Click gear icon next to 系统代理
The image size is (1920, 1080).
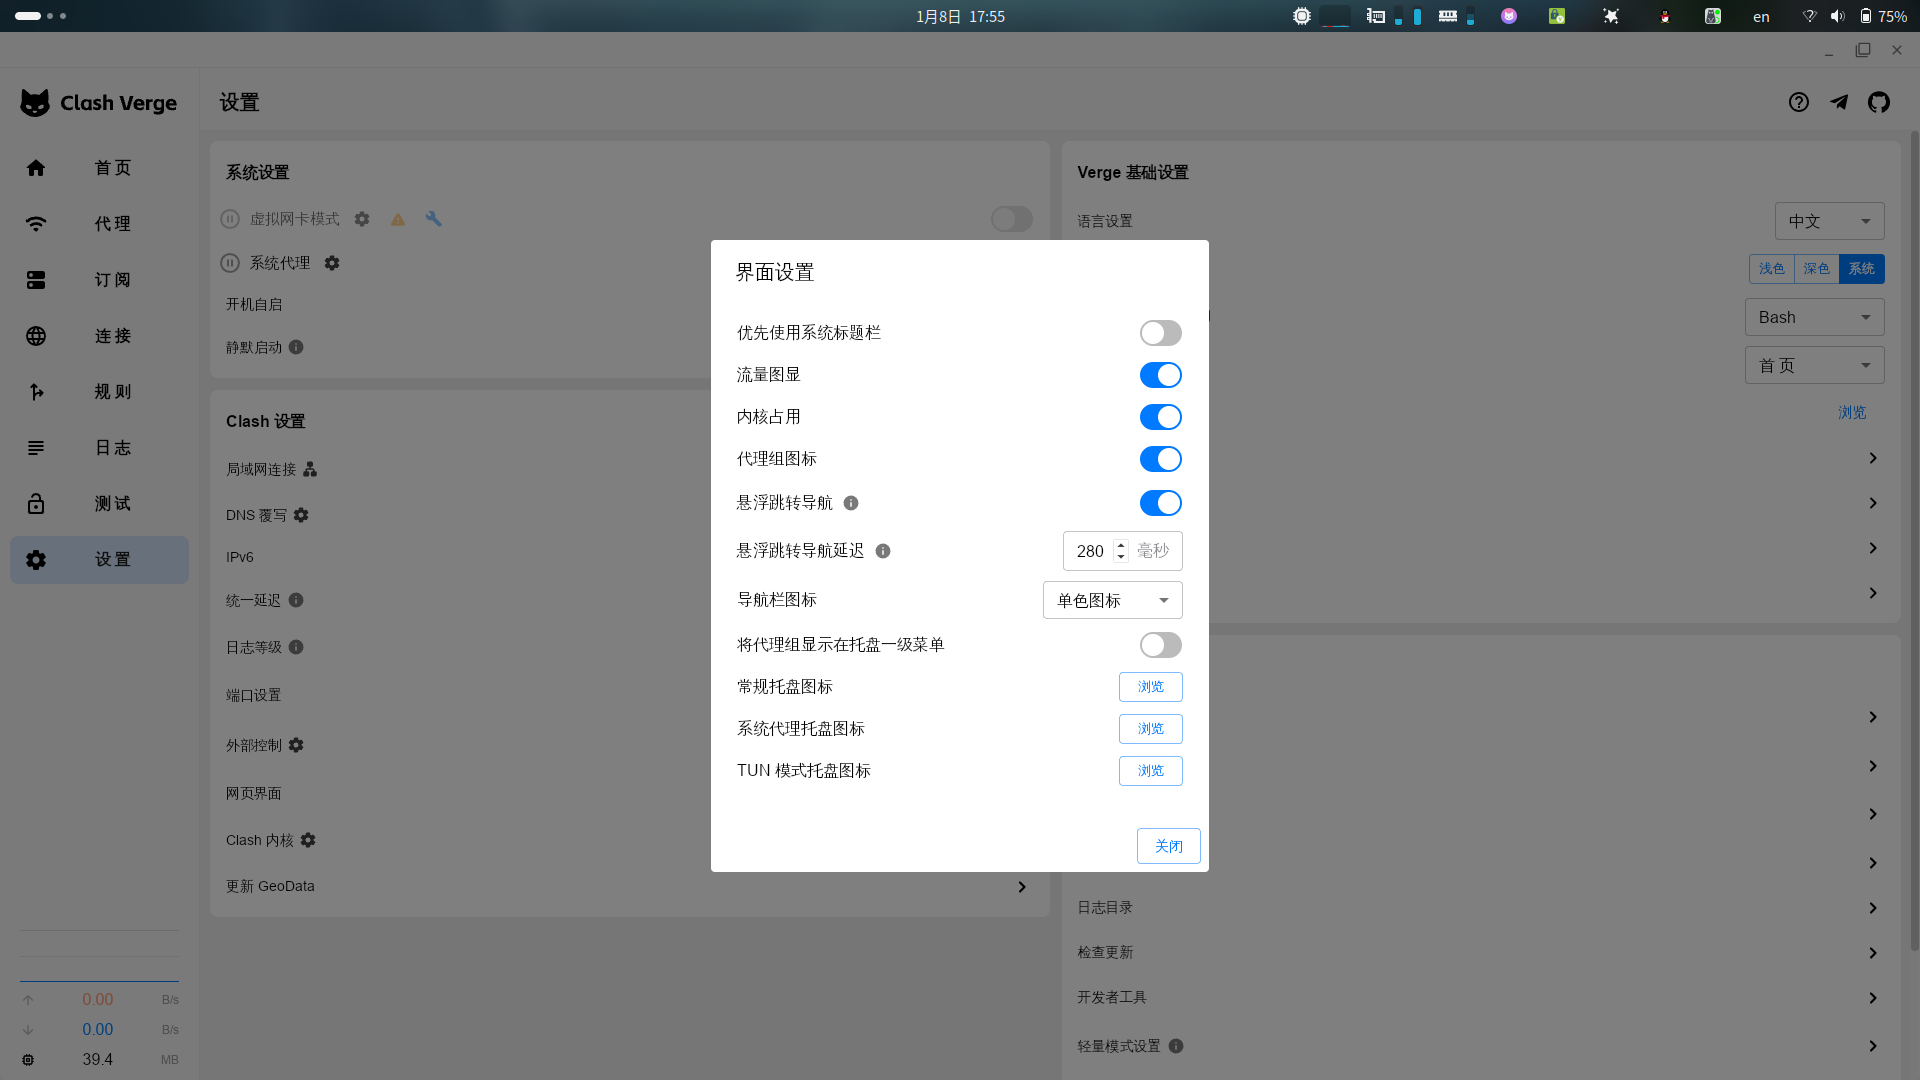332,263
